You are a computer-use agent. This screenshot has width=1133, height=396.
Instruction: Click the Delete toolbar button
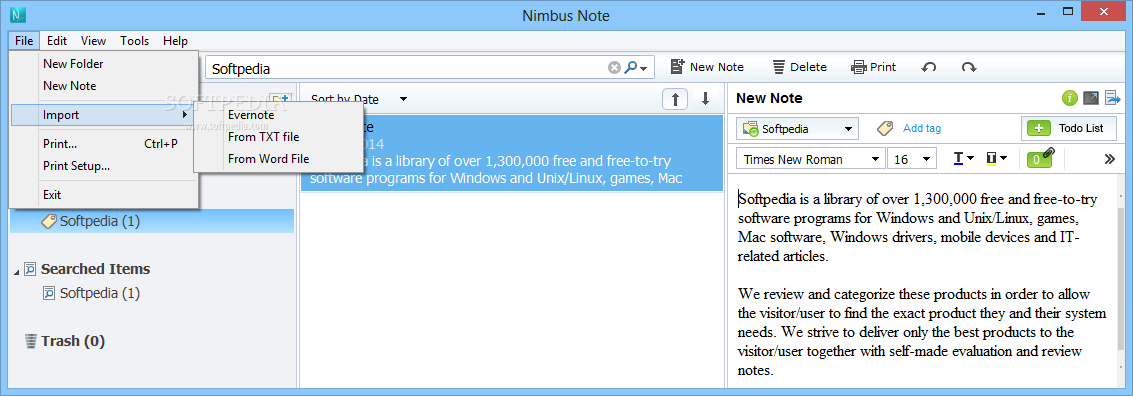tap(799, 67)
